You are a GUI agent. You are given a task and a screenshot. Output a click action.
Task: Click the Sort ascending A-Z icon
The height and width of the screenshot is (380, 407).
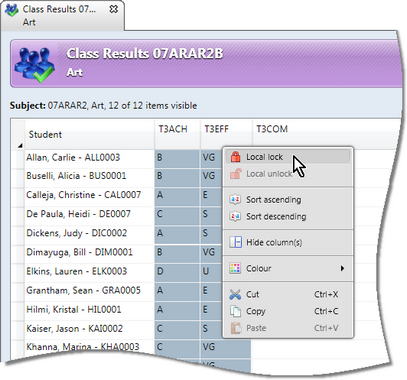click(235, 199)
